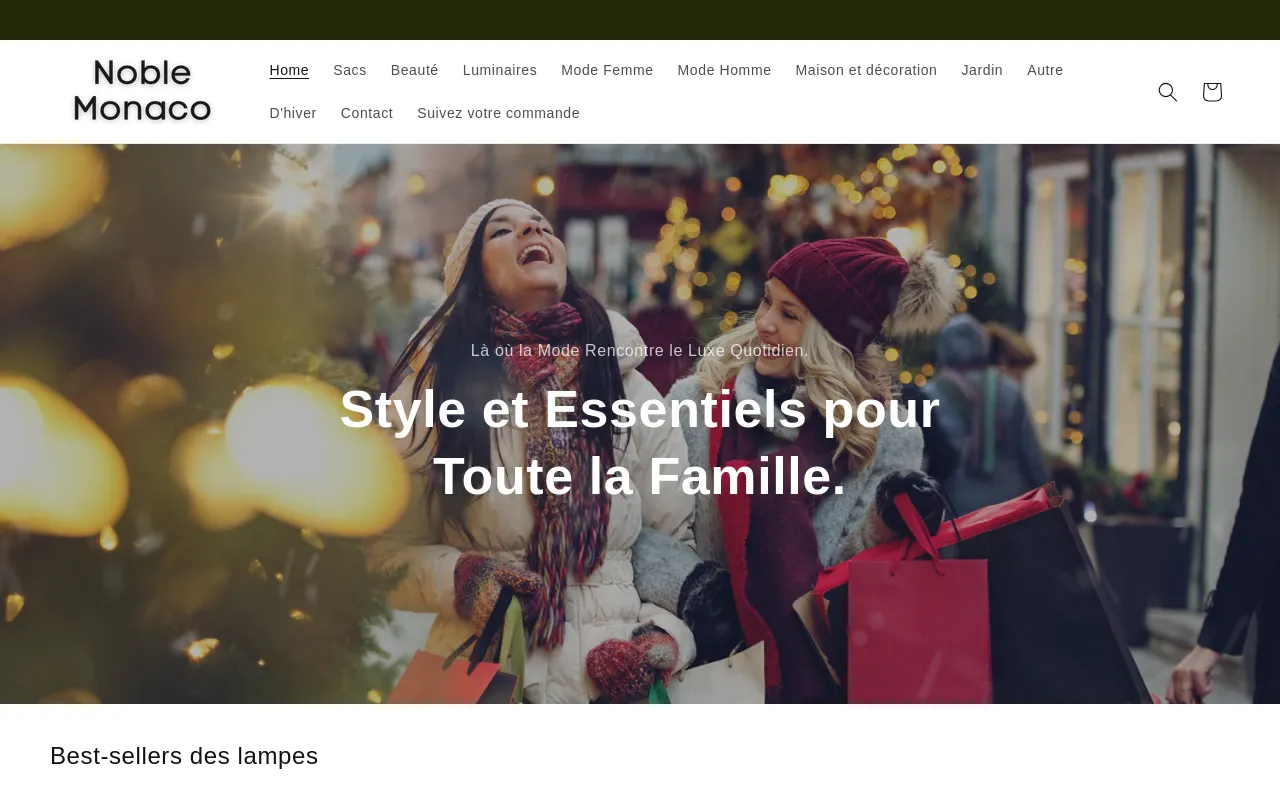Click the Noble Monaco logo

(x=143, y=91)
